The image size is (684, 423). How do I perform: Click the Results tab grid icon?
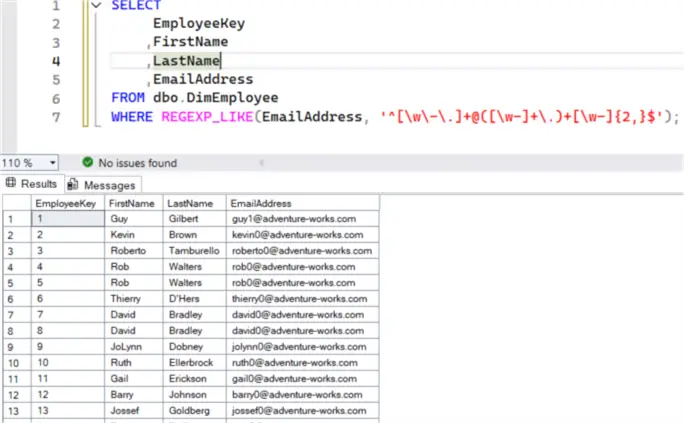(11, 184)
